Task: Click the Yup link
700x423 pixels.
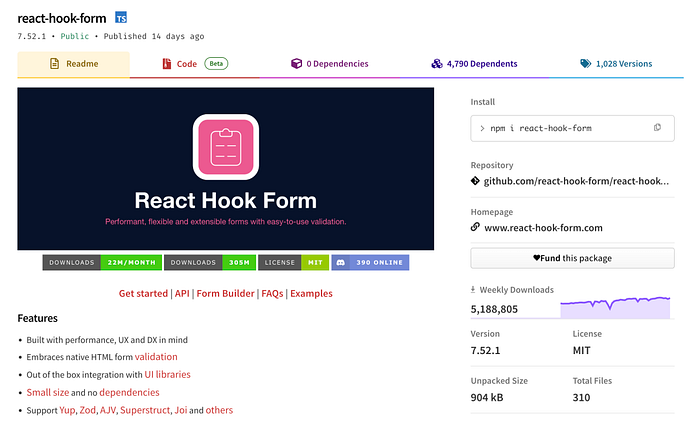Action: click(x=67, y=410)
